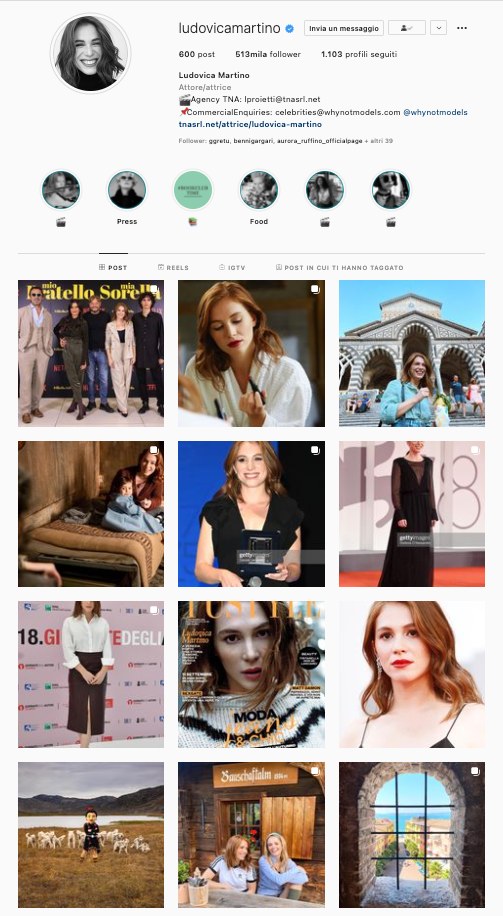503x916 pixels.
Task: Open the POST IN CUI TI HANNO TAGGATO tab
Action: tap(339, 268)
